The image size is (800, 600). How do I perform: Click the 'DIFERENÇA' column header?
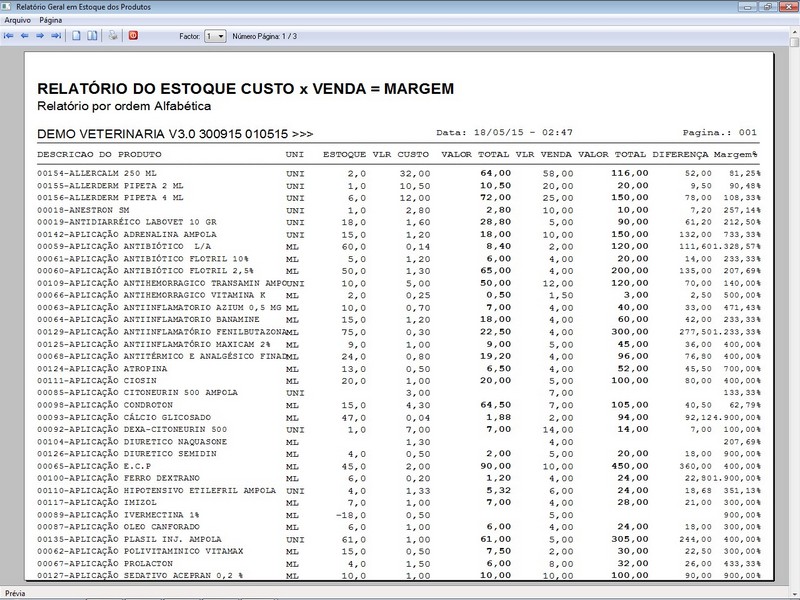(680, 154)
